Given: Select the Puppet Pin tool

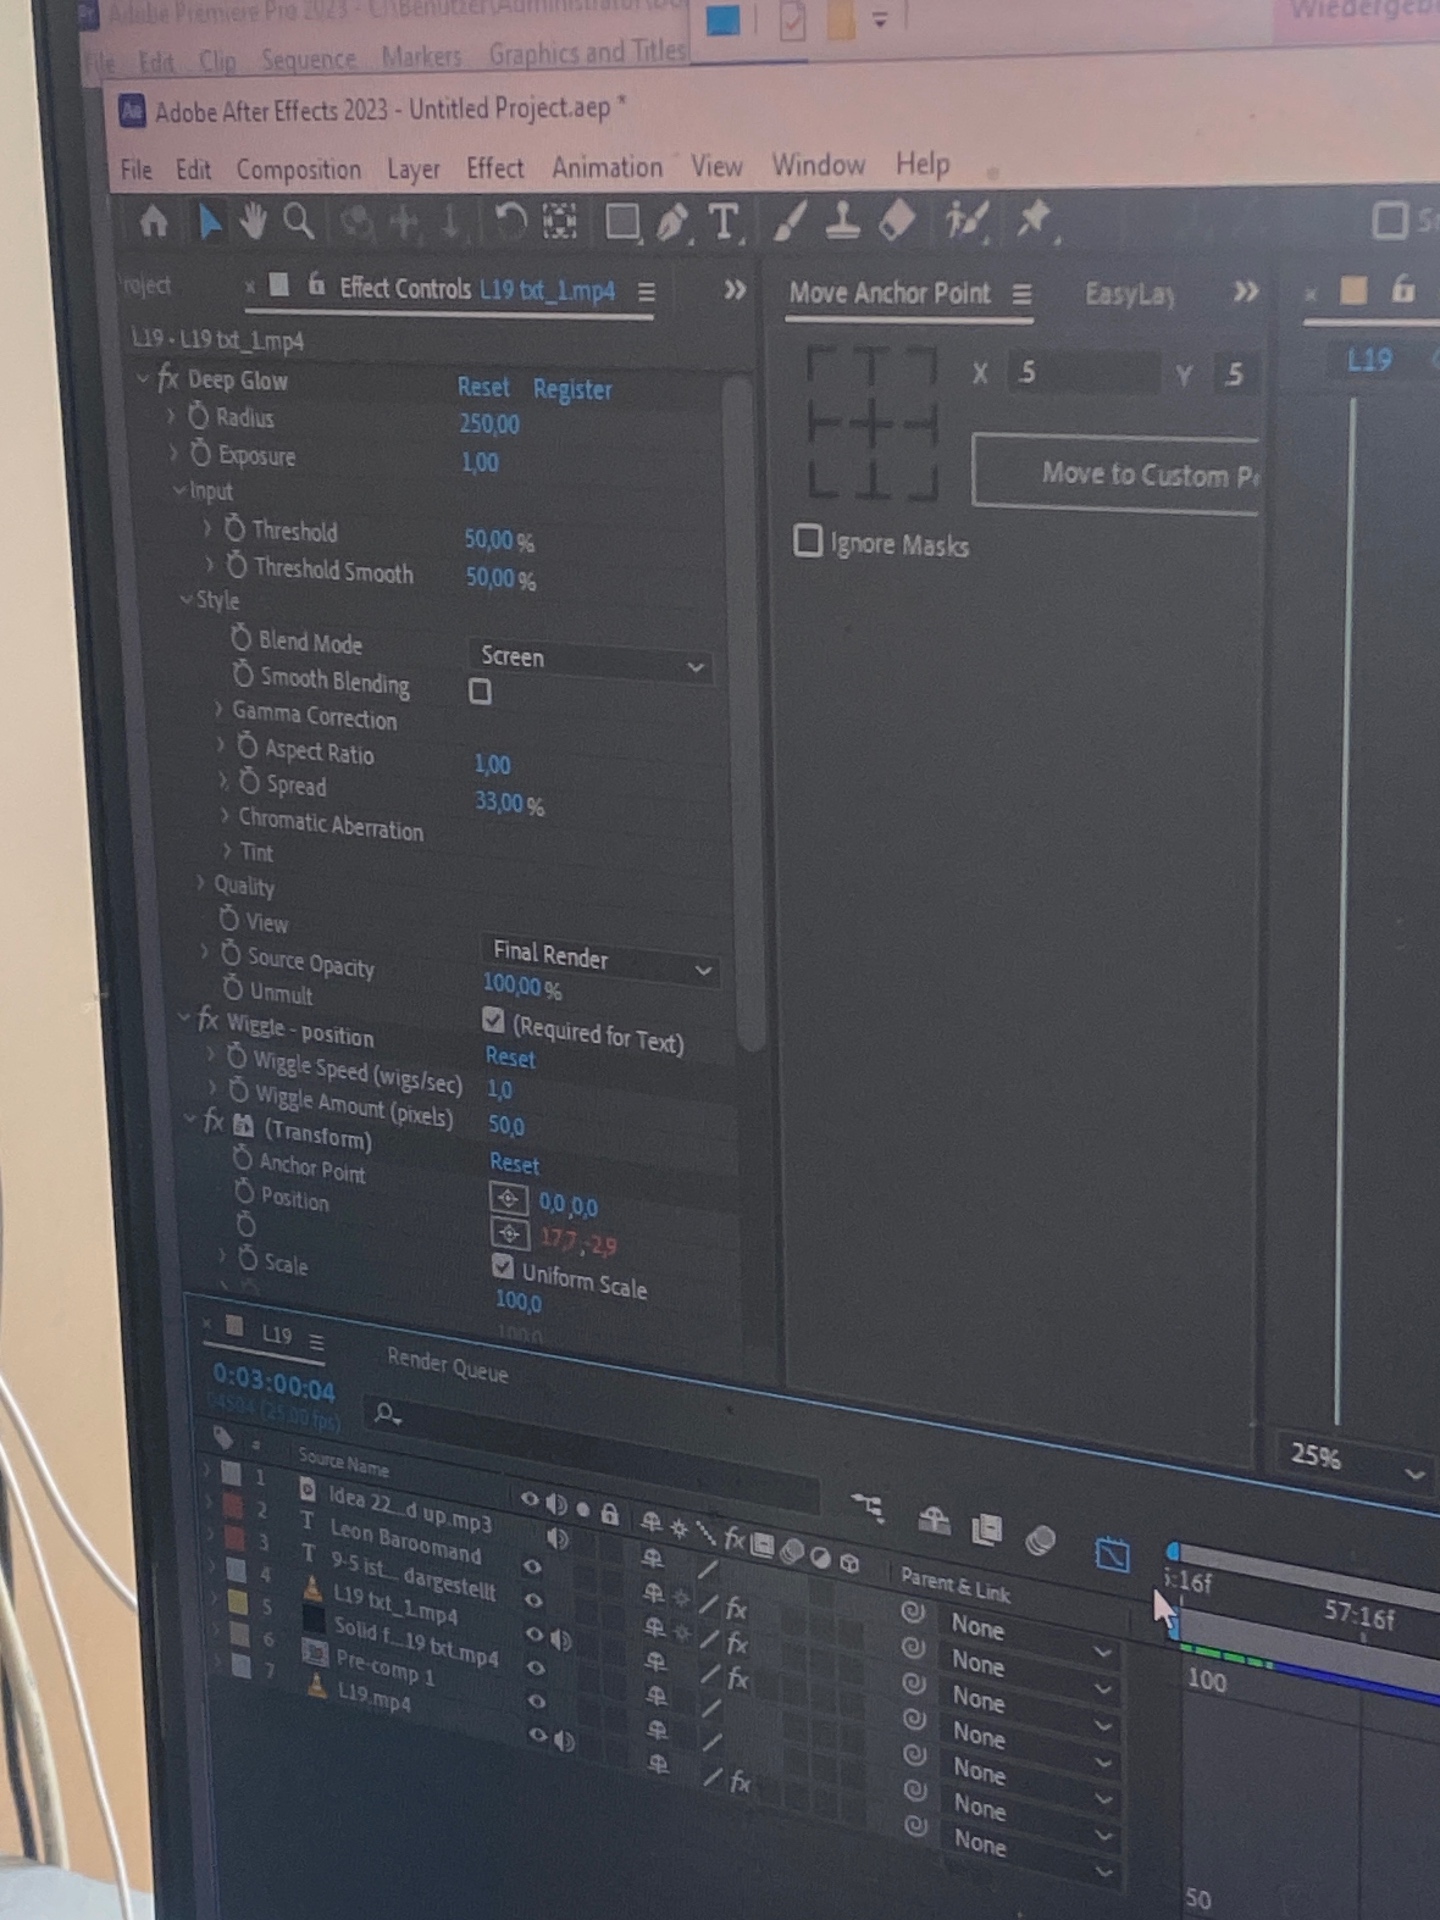Looking at the screenshot, I should click(x=1033, y=220).
